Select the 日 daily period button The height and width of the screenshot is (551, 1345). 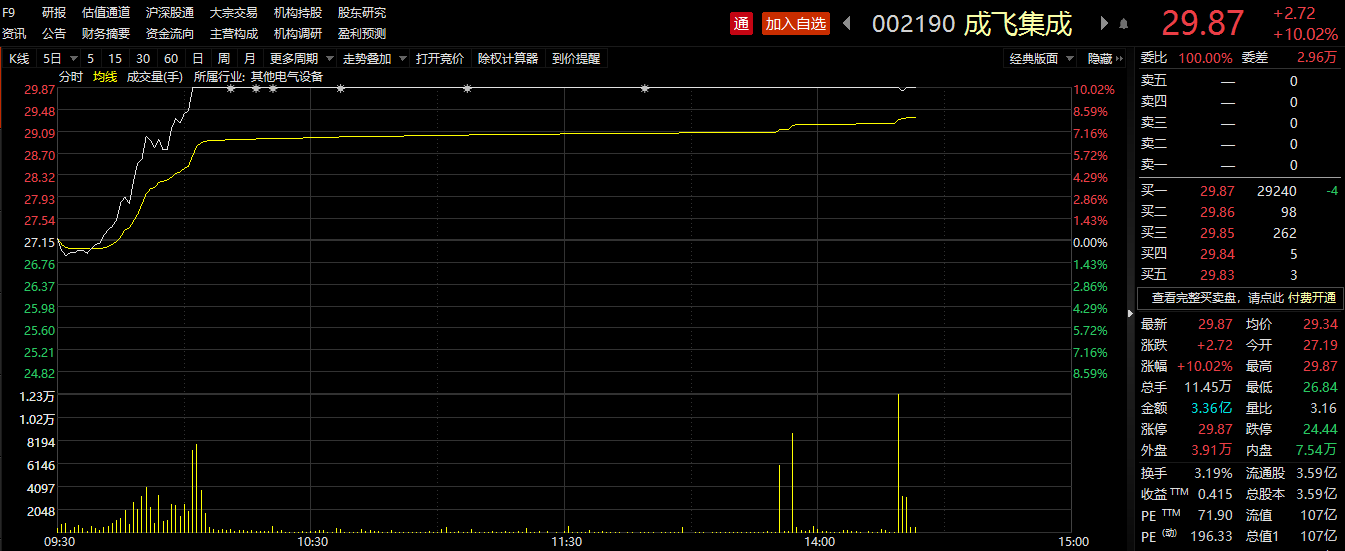coord(197,58)
